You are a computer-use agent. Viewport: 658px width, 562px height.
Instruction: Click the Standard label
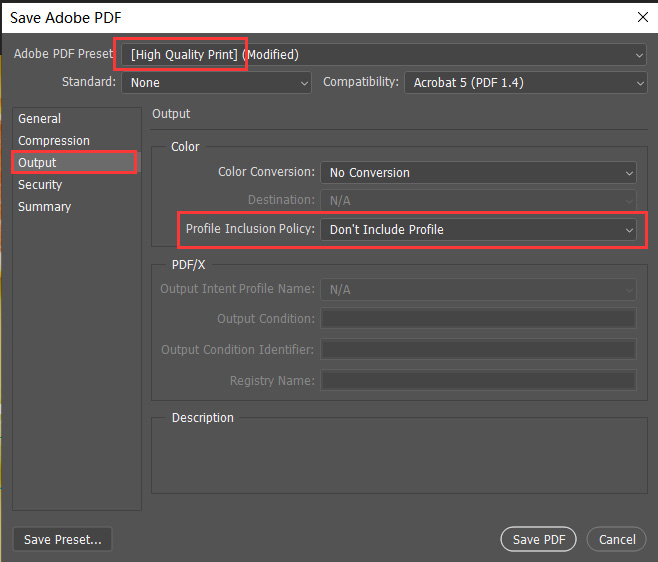[89, 81]
